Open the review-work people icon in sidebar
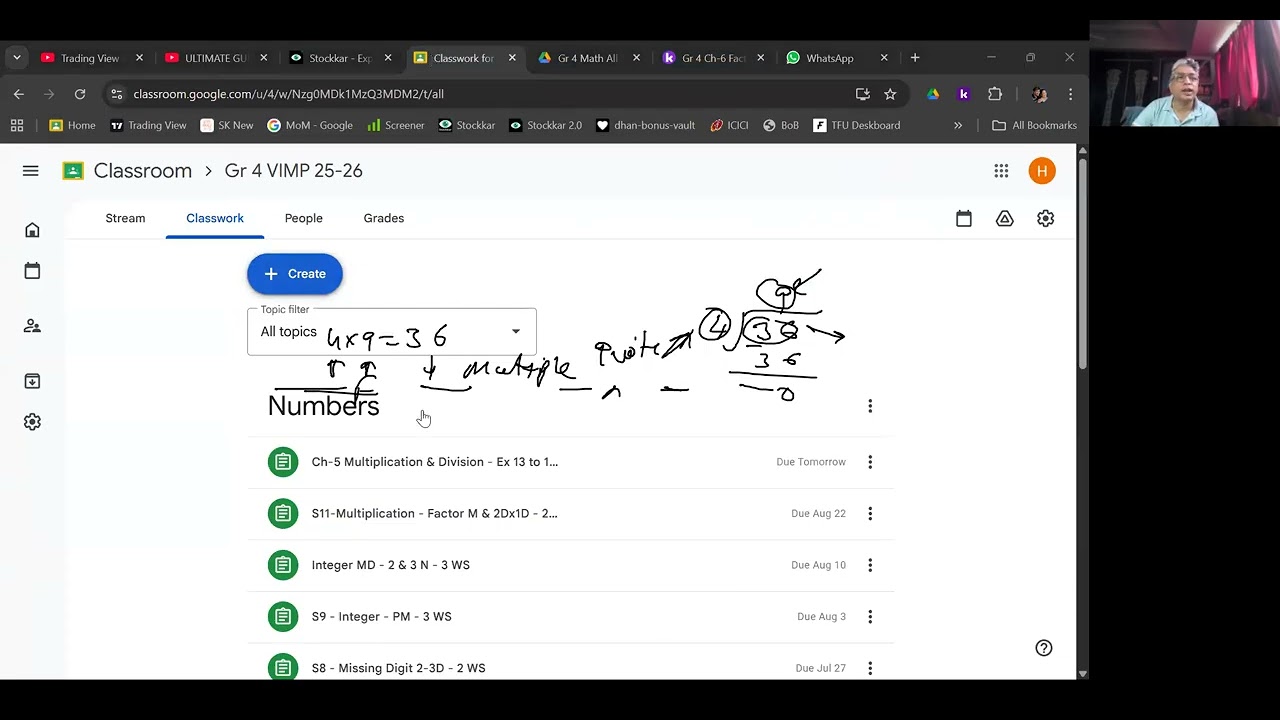 (32, 326)
